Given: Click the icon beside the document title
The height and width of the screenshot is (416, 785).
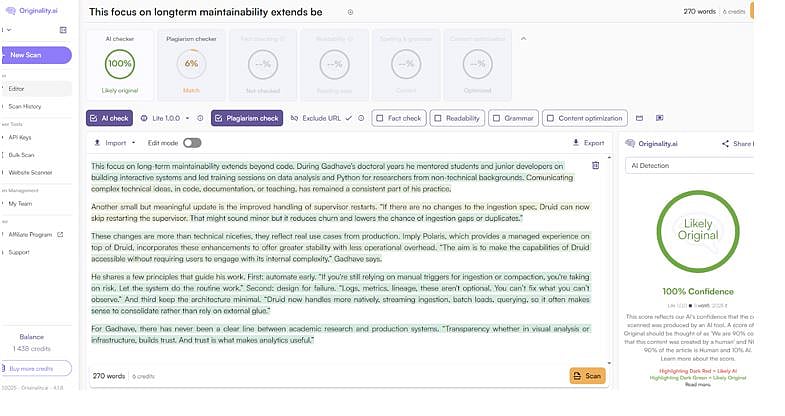Looking at the screenshot, I should (x=350, y=12).
